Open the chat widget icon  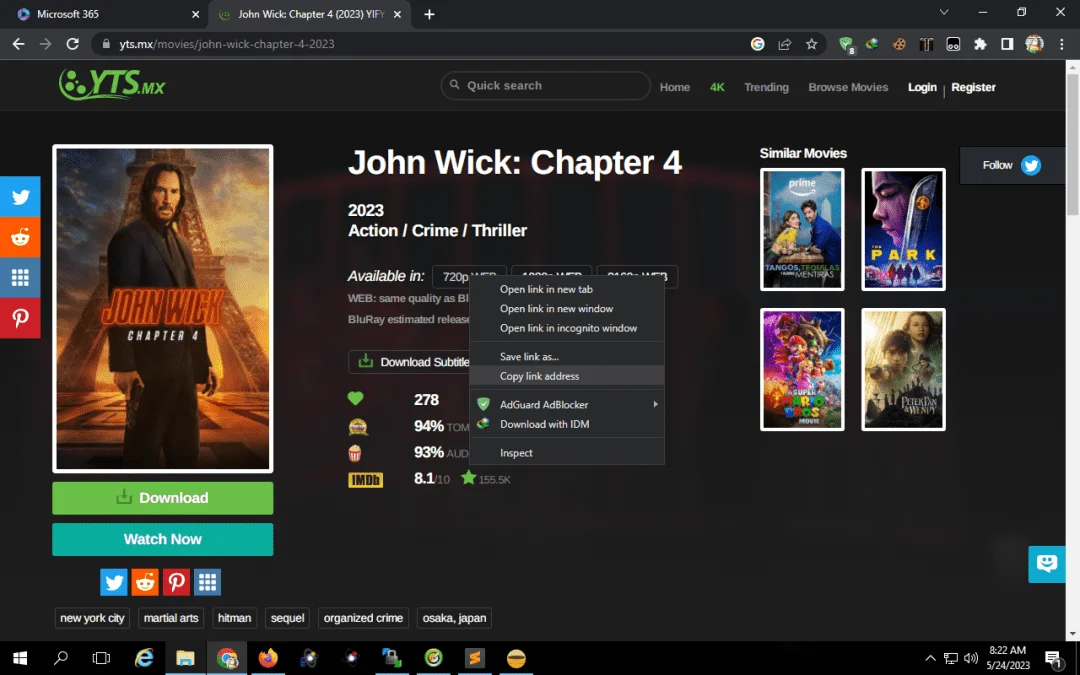click(x=1047, y=564)
